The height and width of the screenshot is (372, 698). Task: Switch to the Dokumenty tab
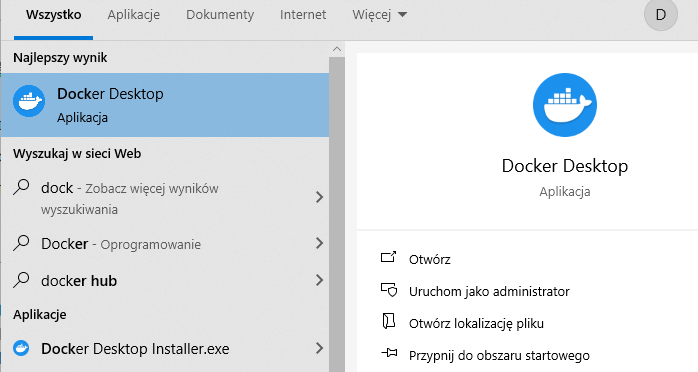pos(220,15)
